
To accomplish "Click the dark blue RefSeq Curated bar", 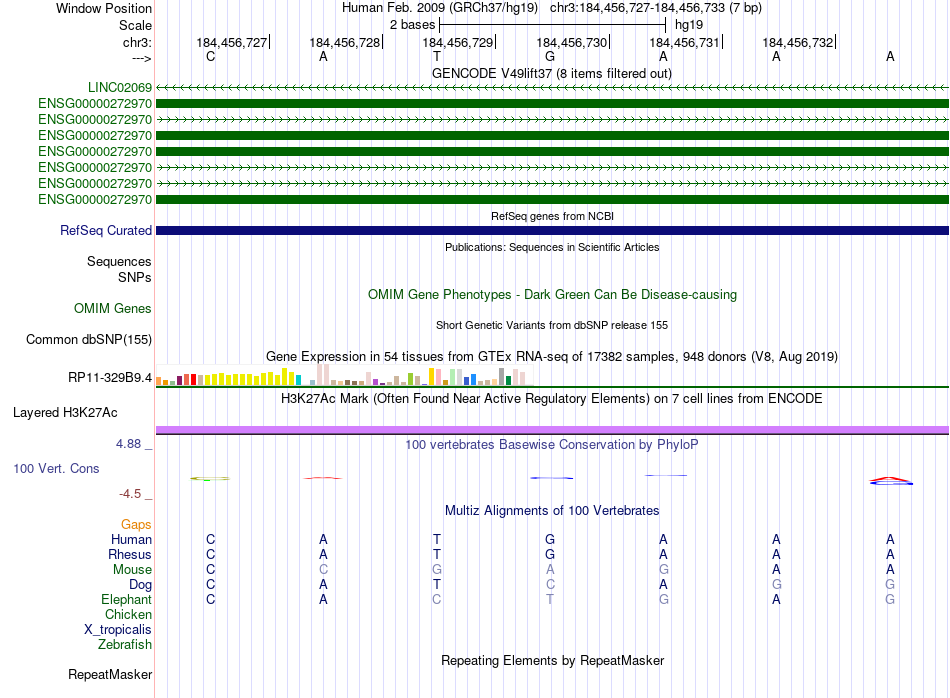I will [x=553, y=230].
